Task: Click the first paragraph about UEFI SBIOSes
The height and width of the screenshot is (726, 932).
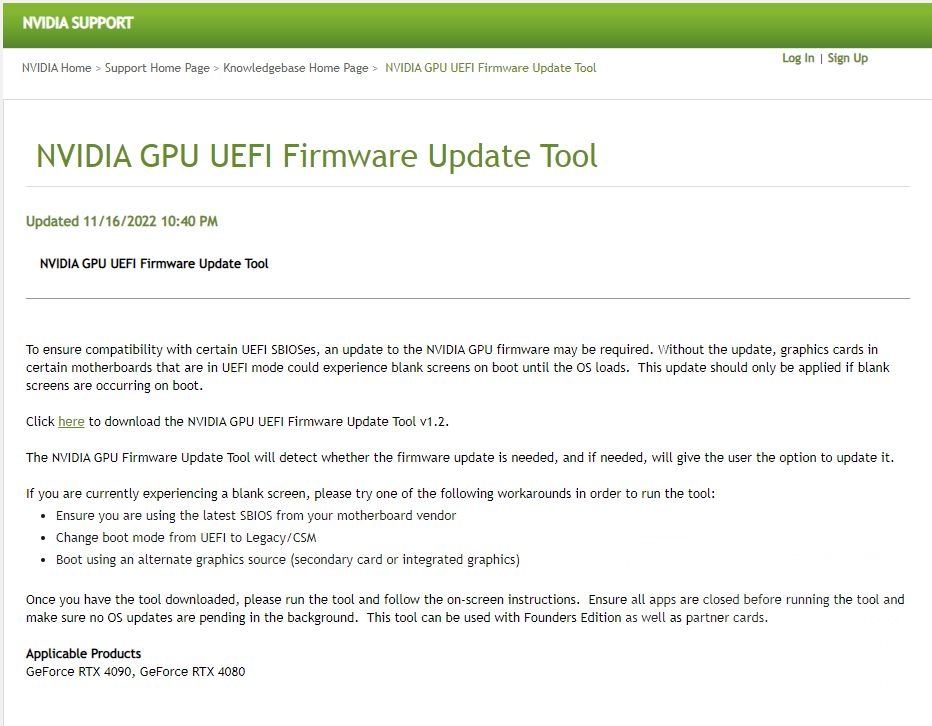Action: point(458,367)
